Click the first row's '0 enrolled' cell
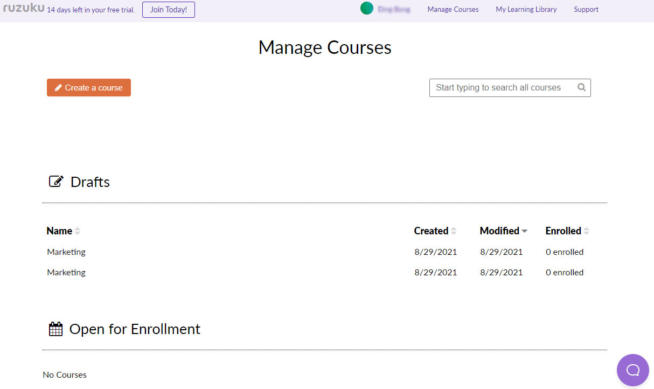This screenshot has width=654, height=389. pyautogui.click(x=564, y=252)
